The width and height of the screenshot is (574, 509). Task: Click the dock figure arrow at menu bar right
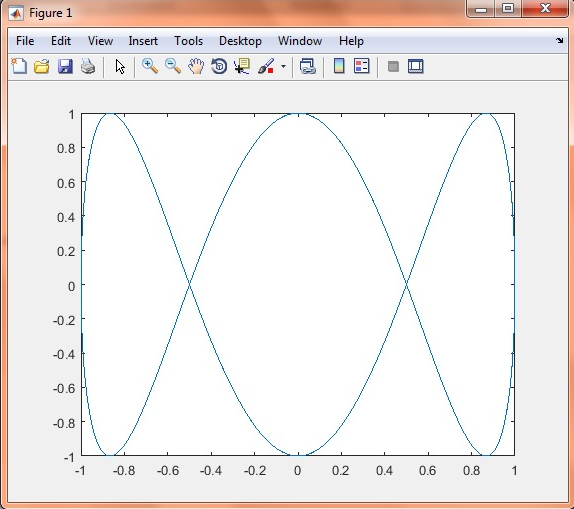pyautogui.click(x=559, y=40)
